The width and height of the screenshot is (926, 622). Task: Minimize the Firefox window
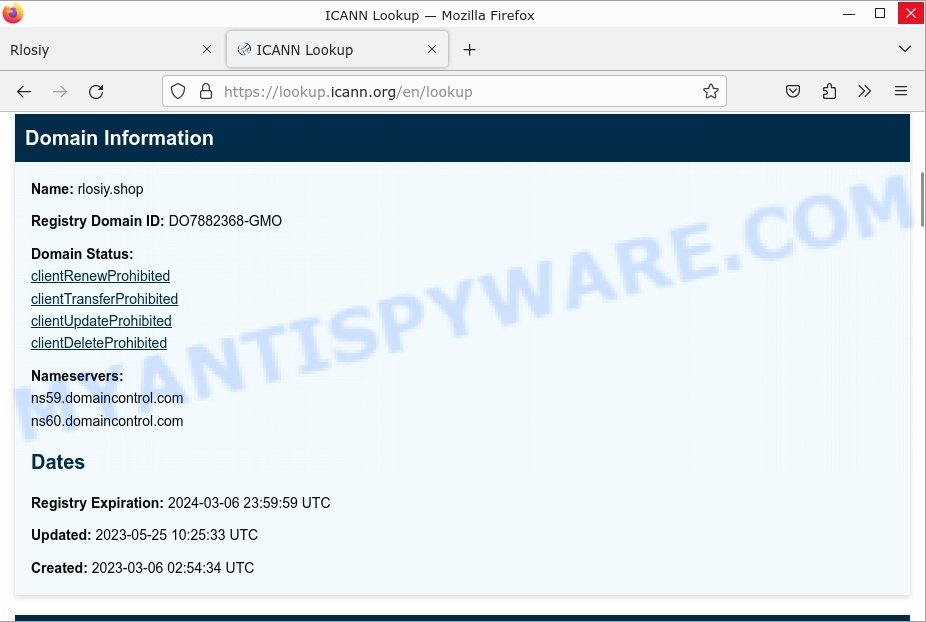[x=849, y=13]
